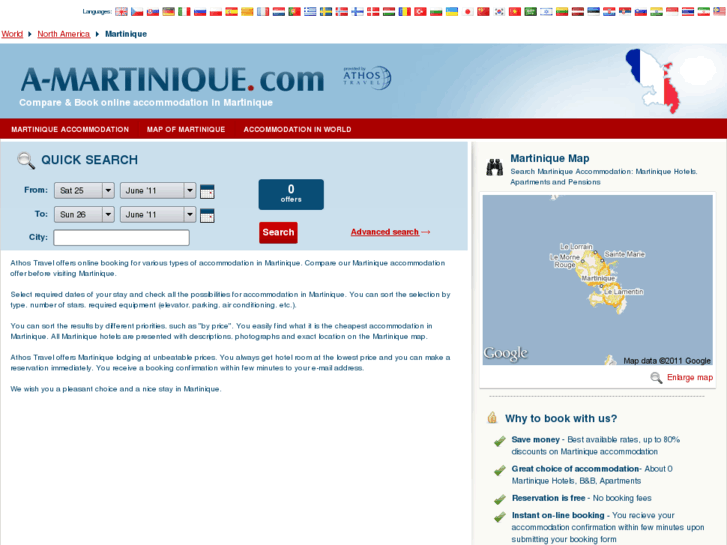Open the To date calendar picker

point(207,215)
